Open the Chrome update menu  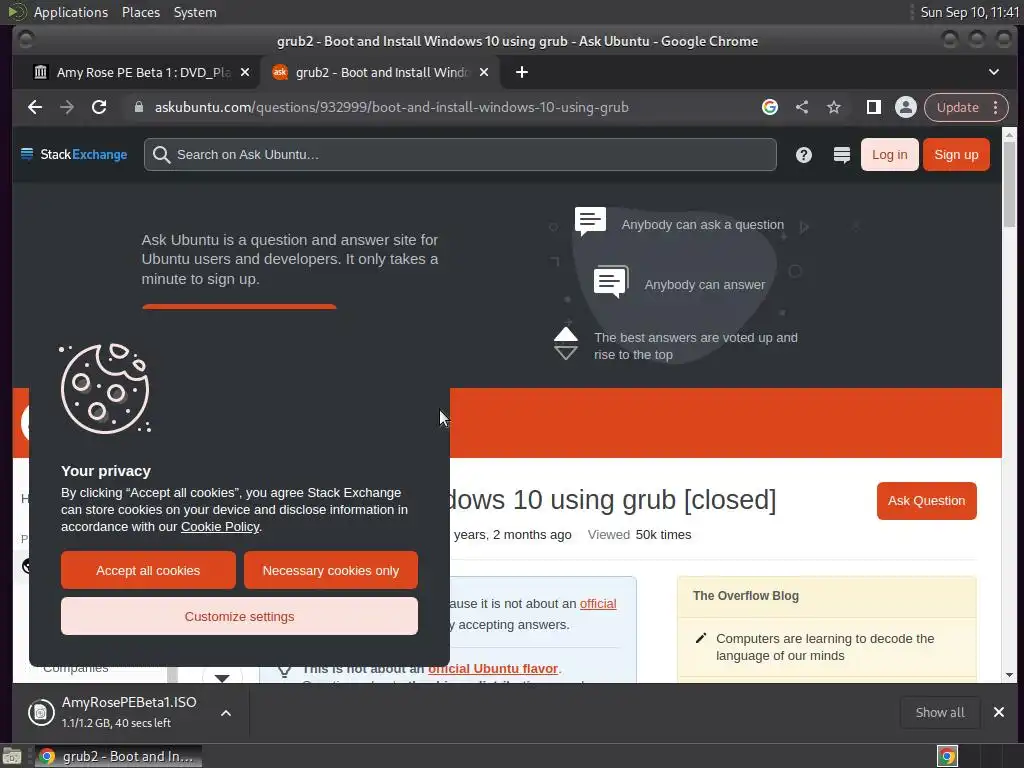pos(966,107)
